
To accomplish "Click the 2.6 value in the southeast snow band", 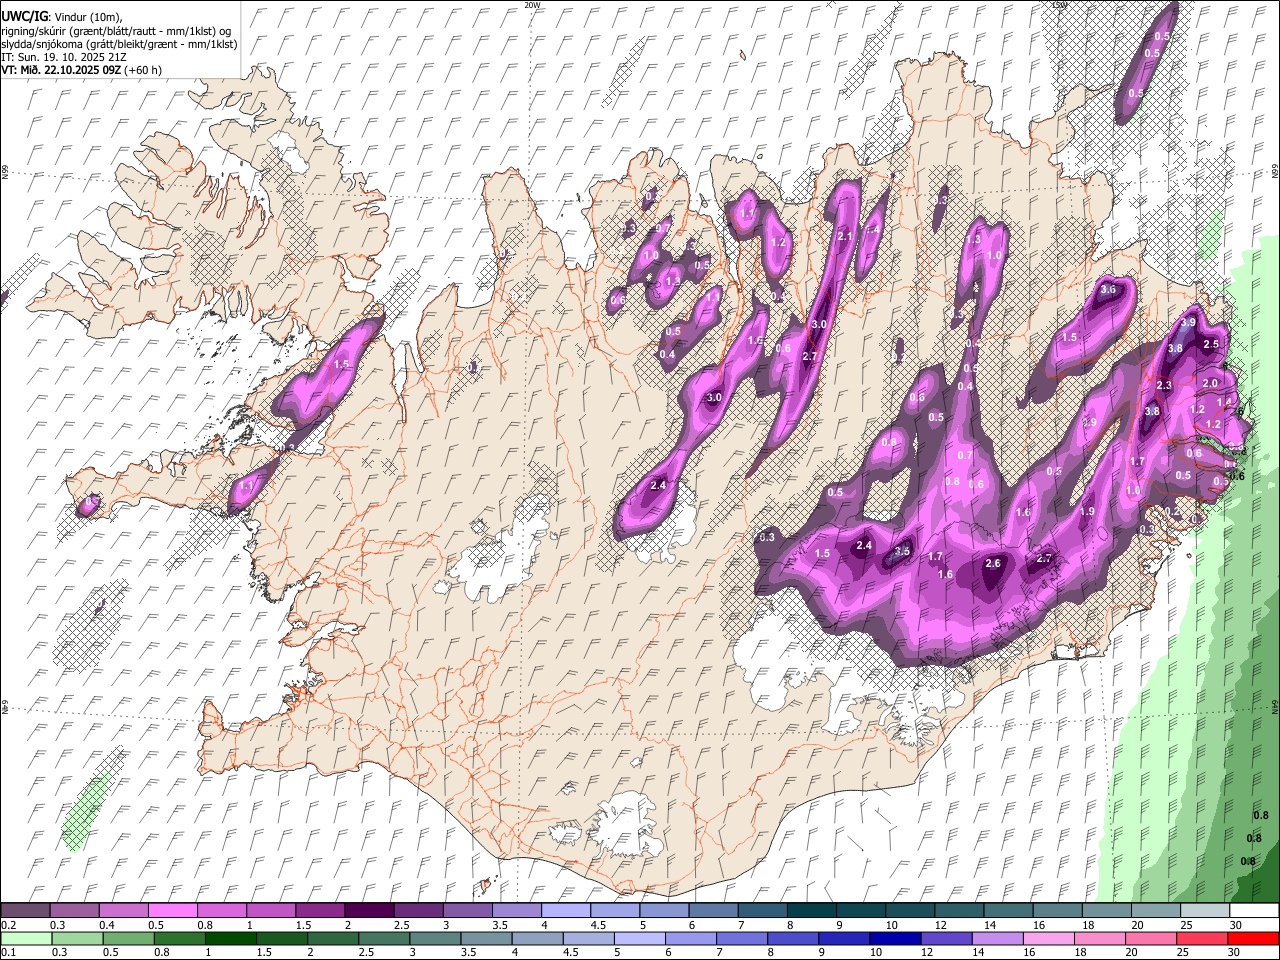I will click(993, 564).
